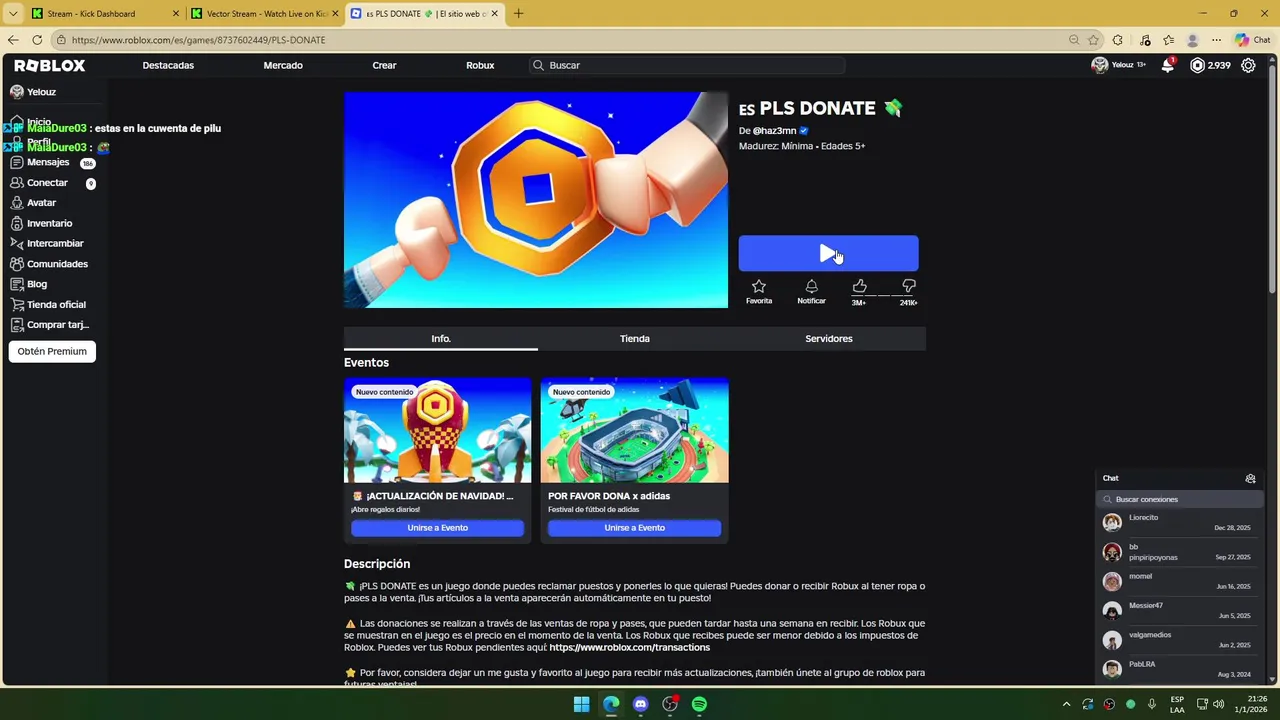Toggle the Notificar bell for this game
This screenshot has width=1280, height=720.
tap(811, 291)
